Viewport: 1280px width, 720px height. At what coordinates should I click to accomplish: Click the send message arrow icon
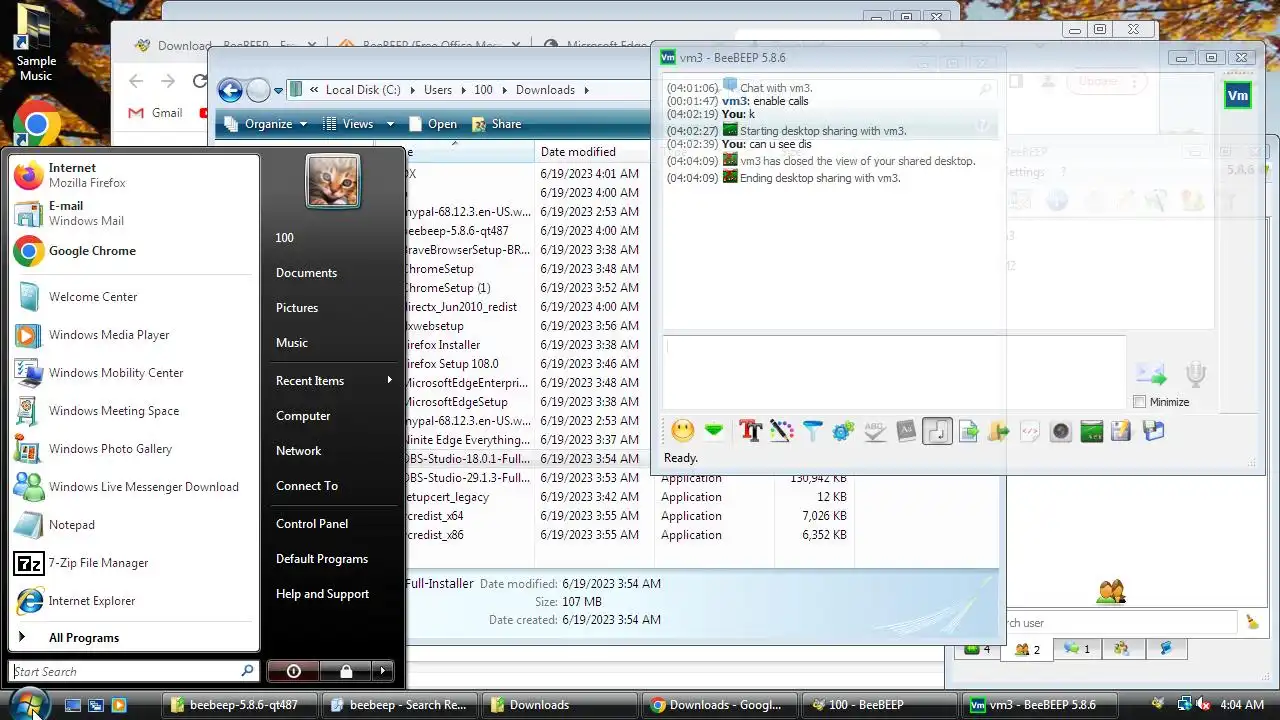point(1152,375)
